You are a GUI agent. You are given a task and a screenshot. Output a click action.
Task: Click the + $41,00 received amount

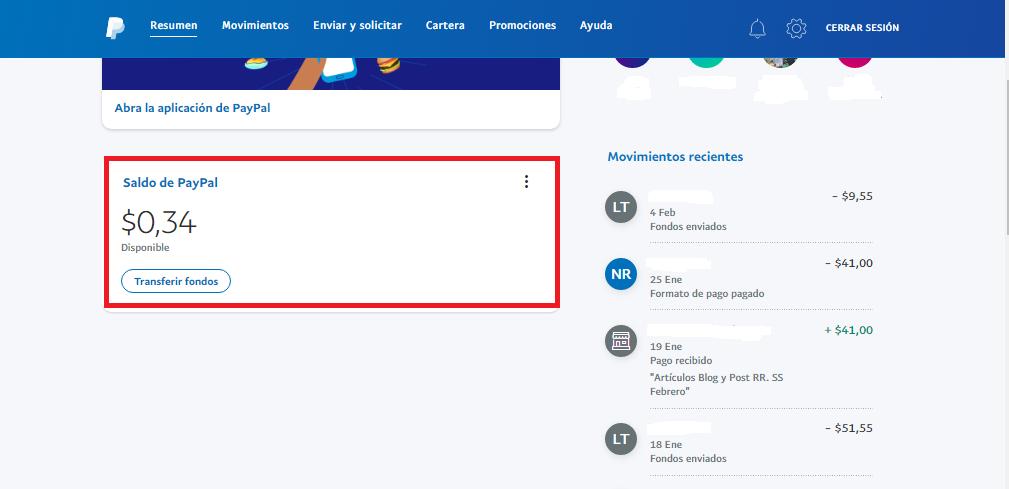(849, 330)
